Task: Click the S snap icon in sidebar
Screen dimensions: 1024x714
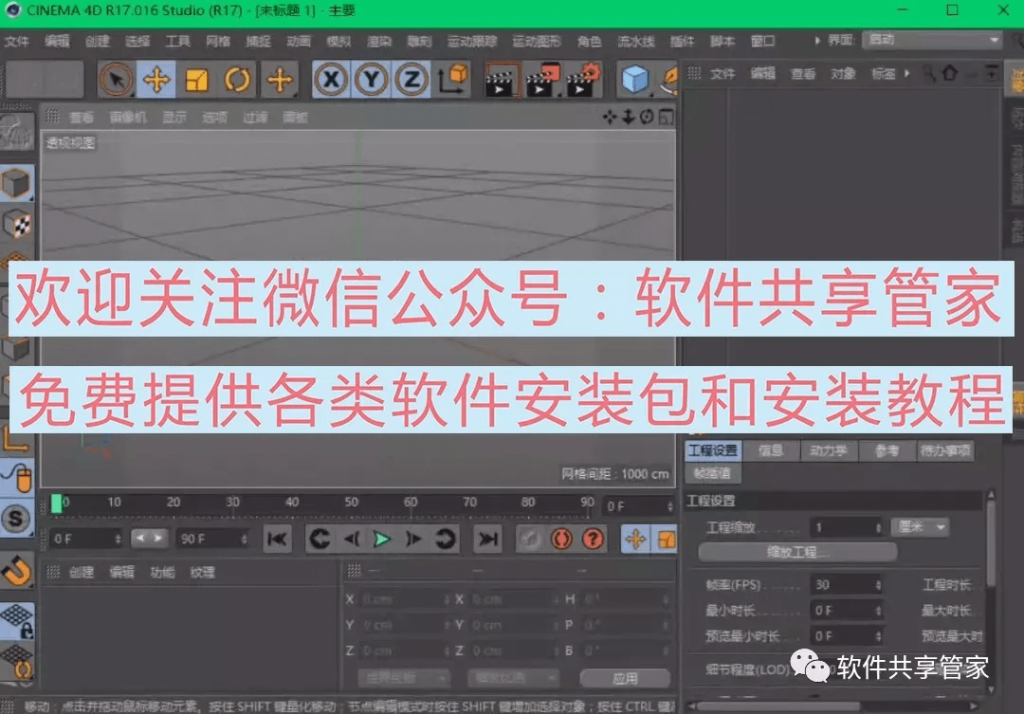Action: click(16, 519)
